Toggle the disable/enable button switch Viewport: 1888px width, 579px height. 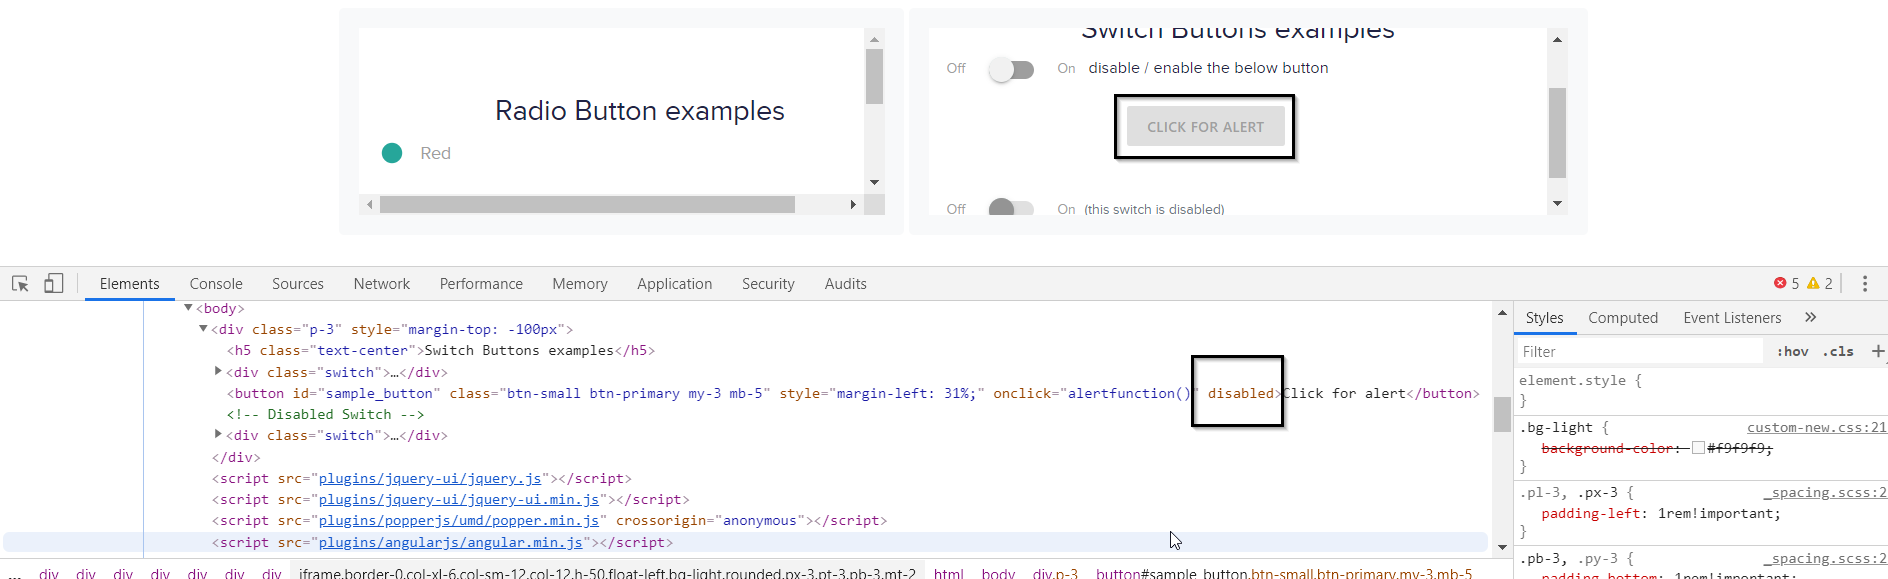pos(1011,69)
